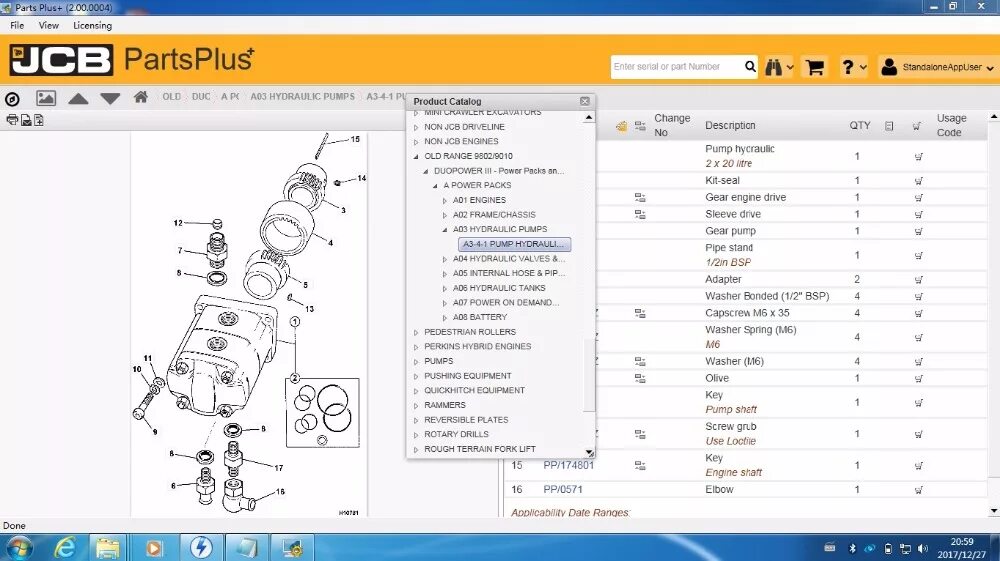Select A06 HYDRAULIC TANKS tree item

tap(499, 288)
